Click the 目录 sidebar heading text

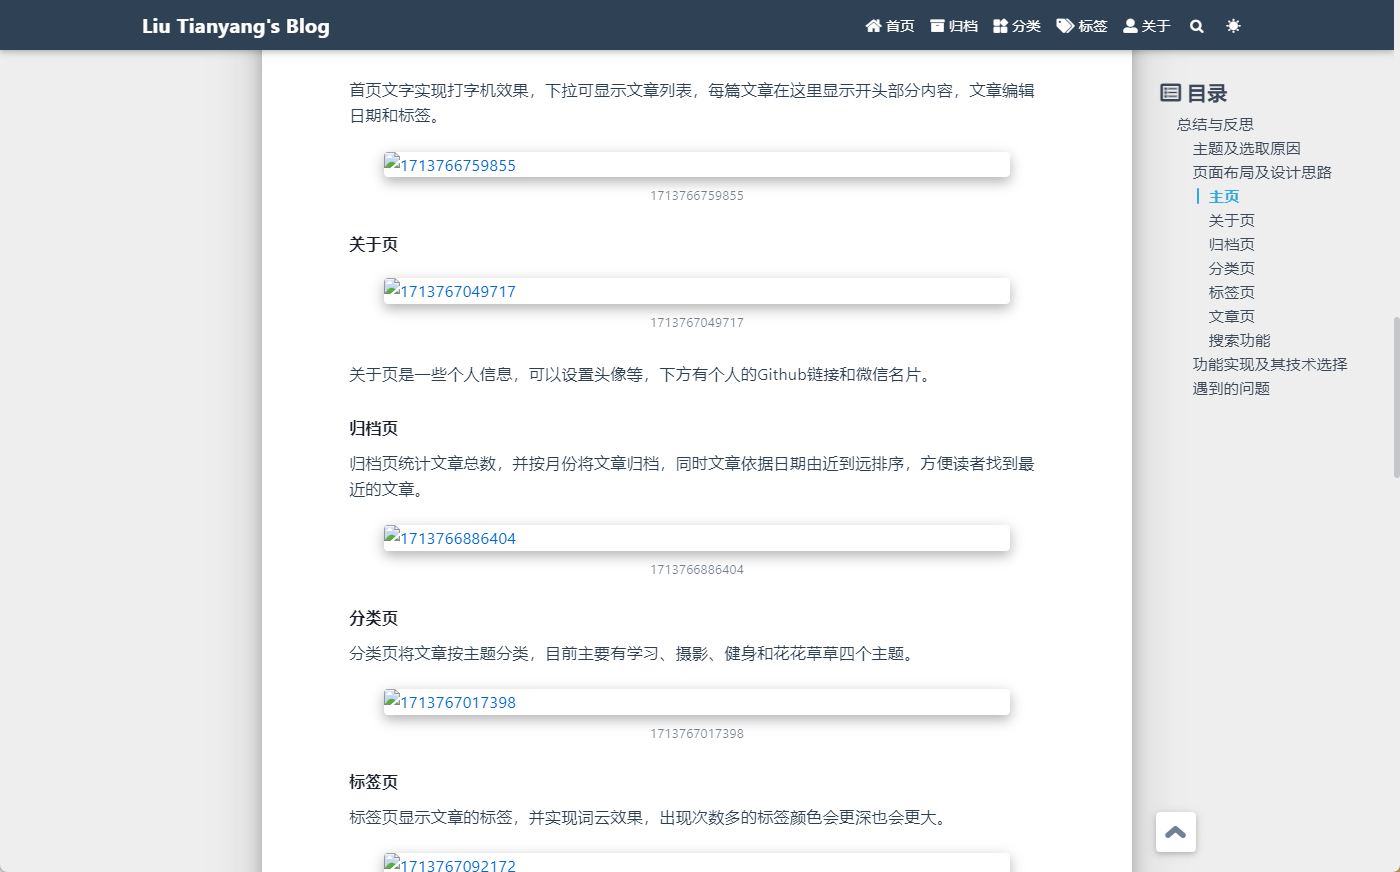point(1207,93)
